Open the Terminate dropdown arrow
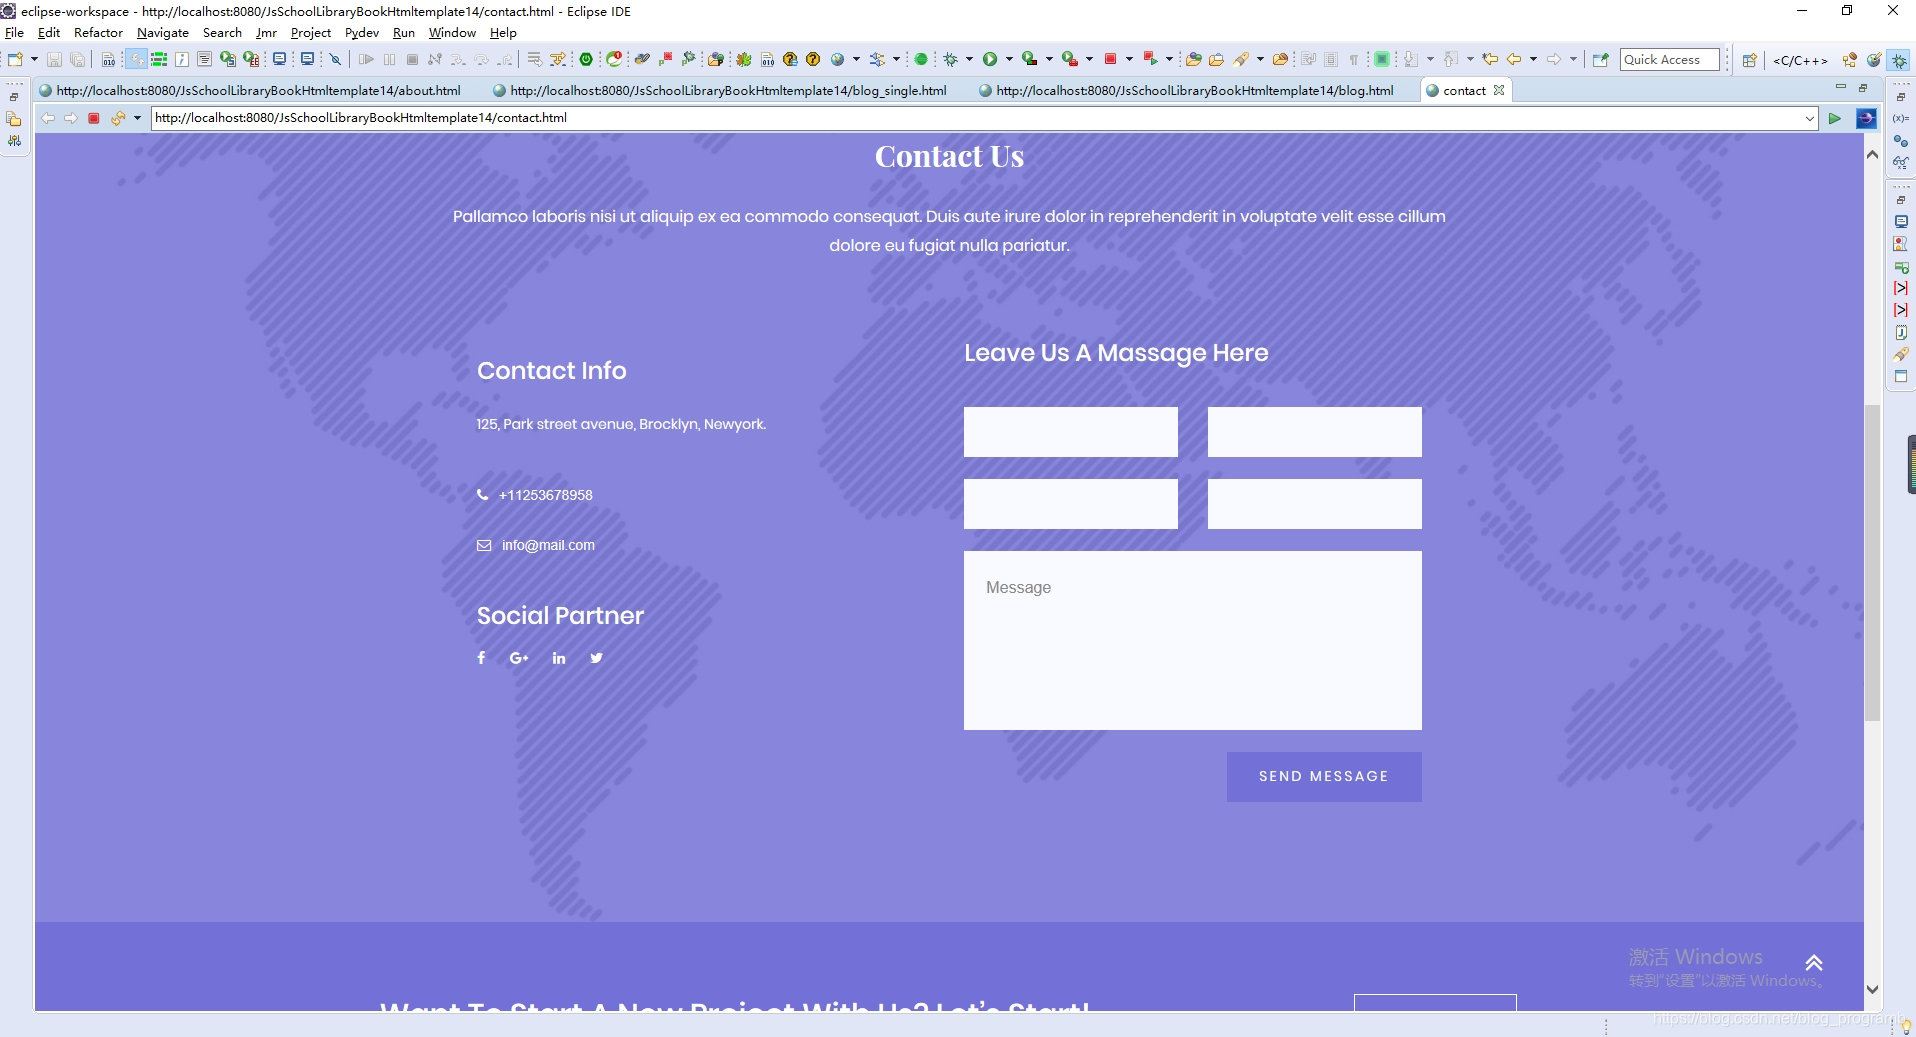Screen dimensions: 1916x1037 1129,60
